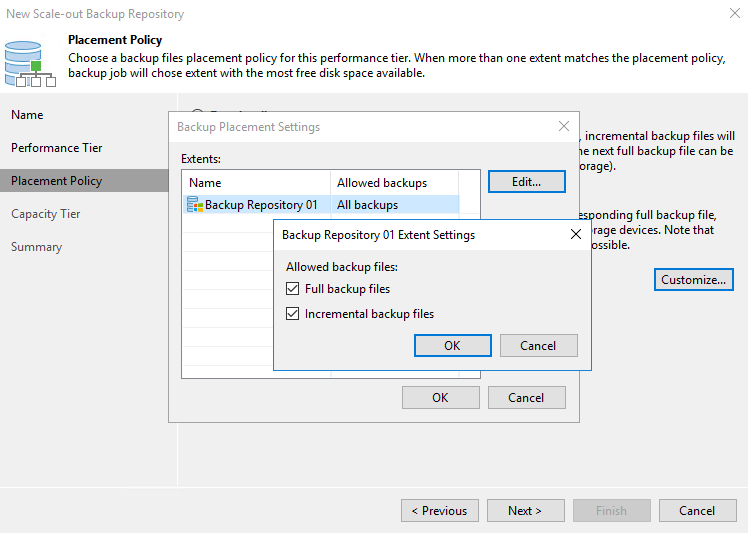Select the Backup Repository 01 row
The image size is (748, 533).
coord(260,205)
